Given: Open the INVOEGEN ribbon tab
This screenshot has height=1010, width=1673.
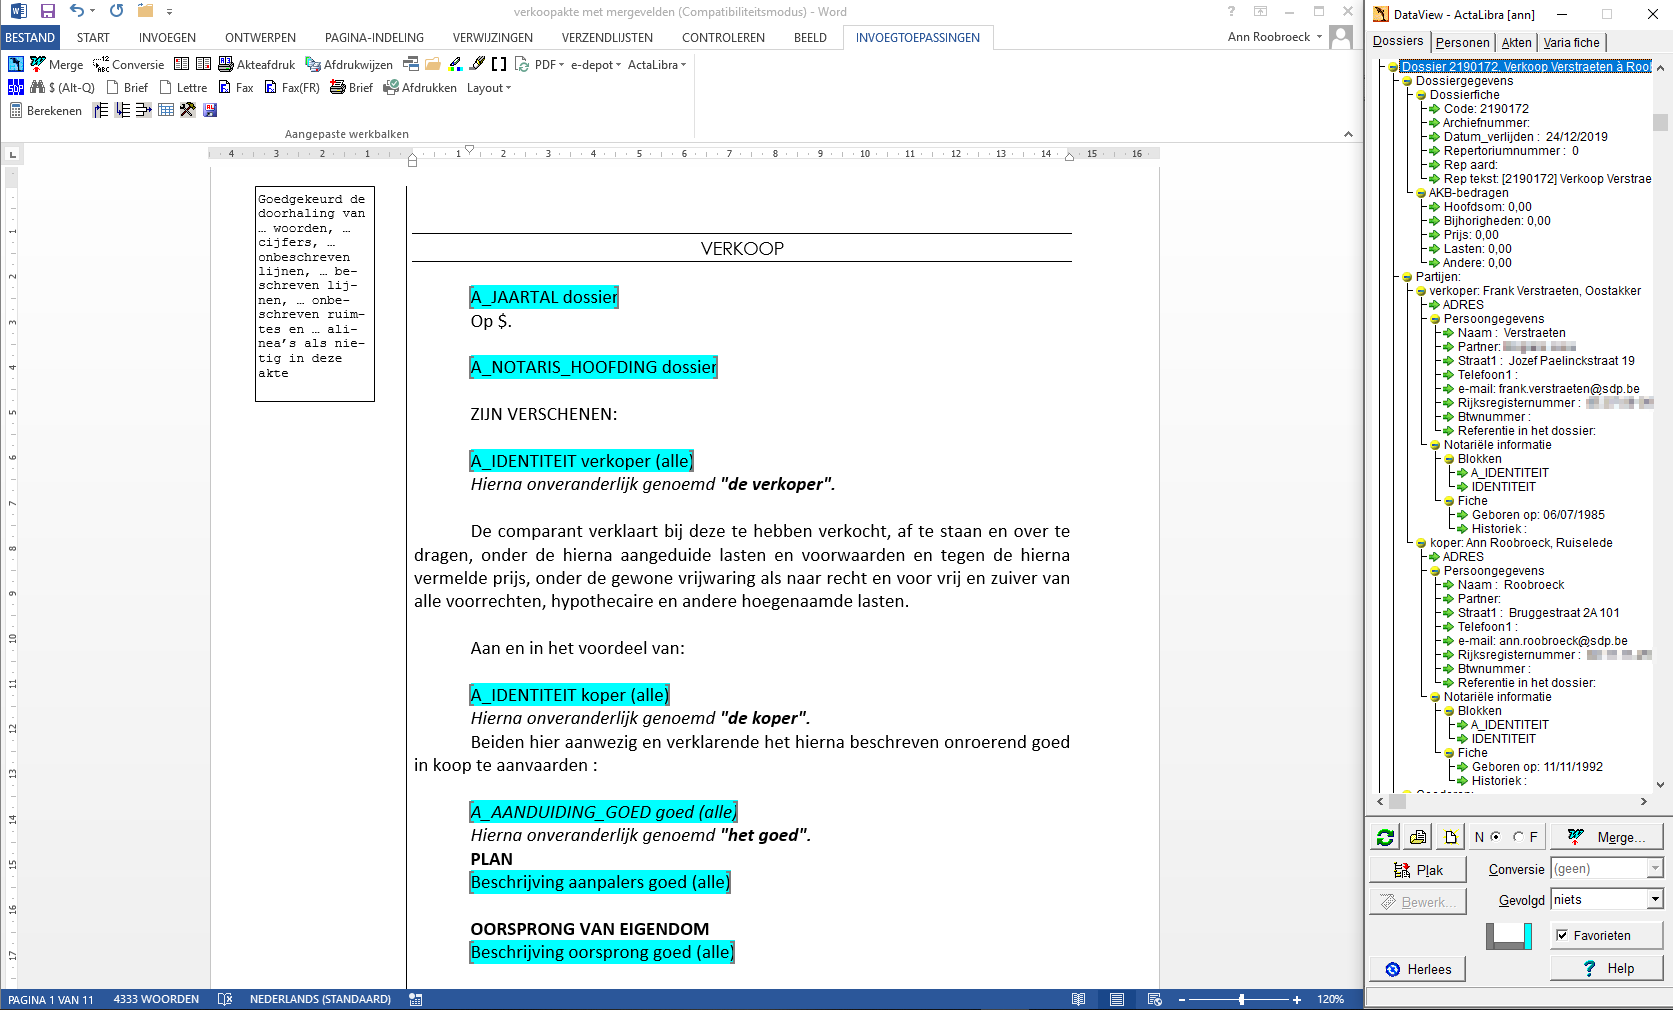Looking at the screenshot, I should (167, 37).
